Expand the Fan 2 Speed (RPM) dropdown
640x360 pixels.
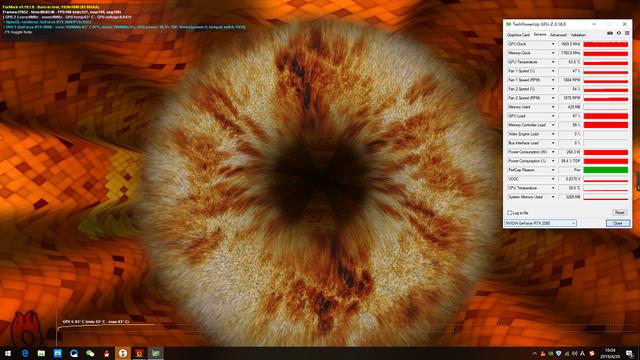coord(553,98)
